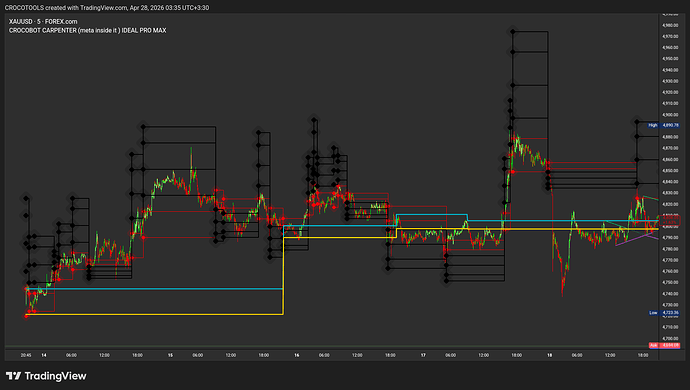Click the Low price label 4,723.36
This screenshot has width=690, height=390.
pyautogui.click(x=664, y=313)
